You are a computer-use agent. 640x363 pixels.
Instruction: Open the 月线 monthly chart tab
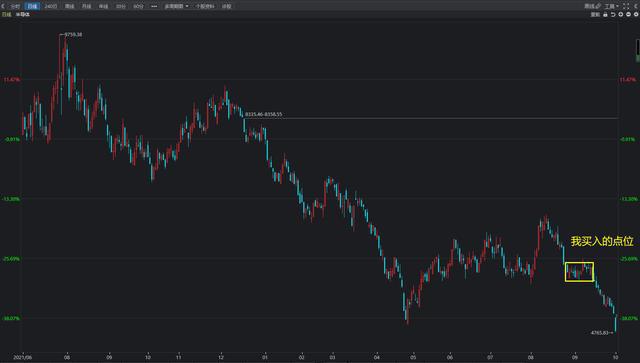click(87, 6)
